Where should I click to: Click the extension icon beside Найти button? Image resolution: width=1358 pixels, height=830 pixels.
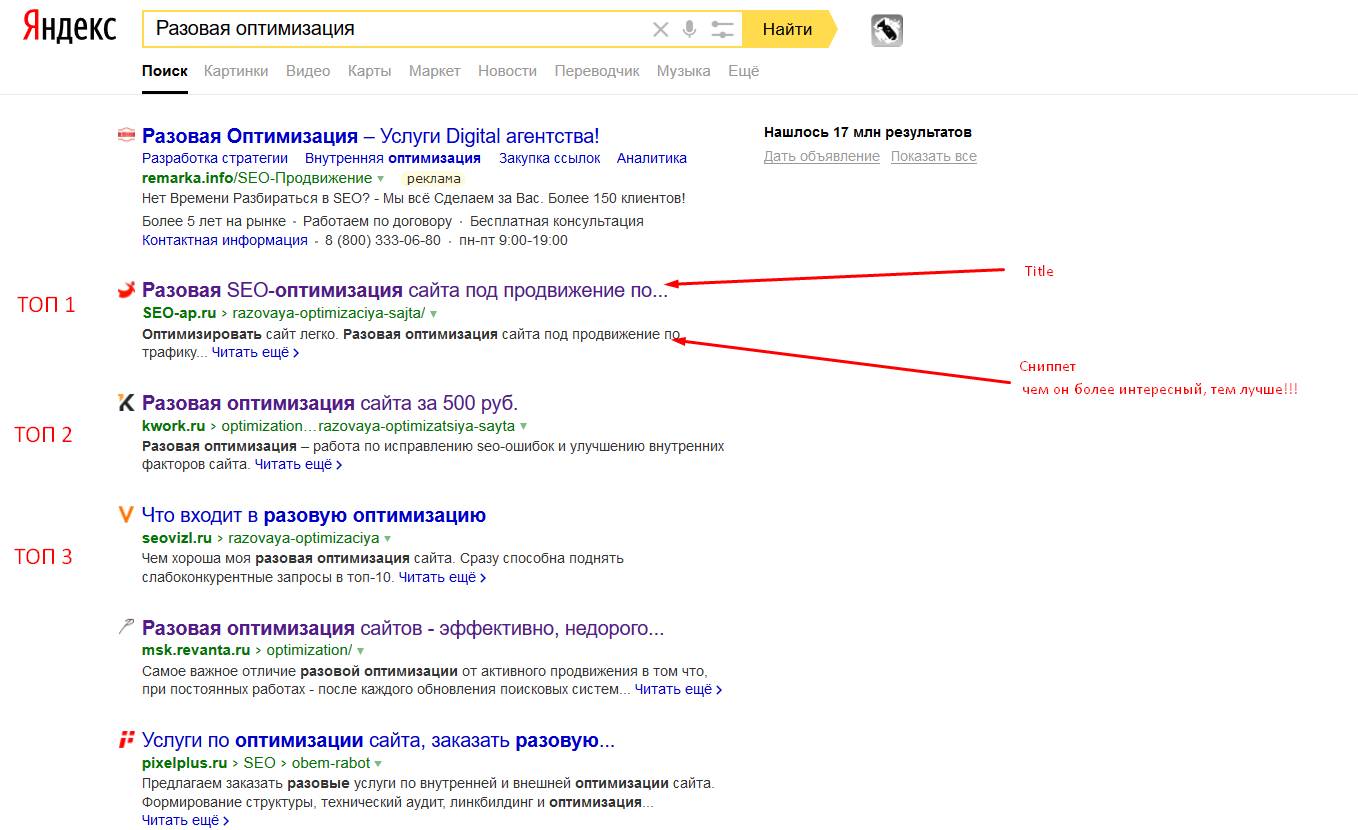(886, 31)
